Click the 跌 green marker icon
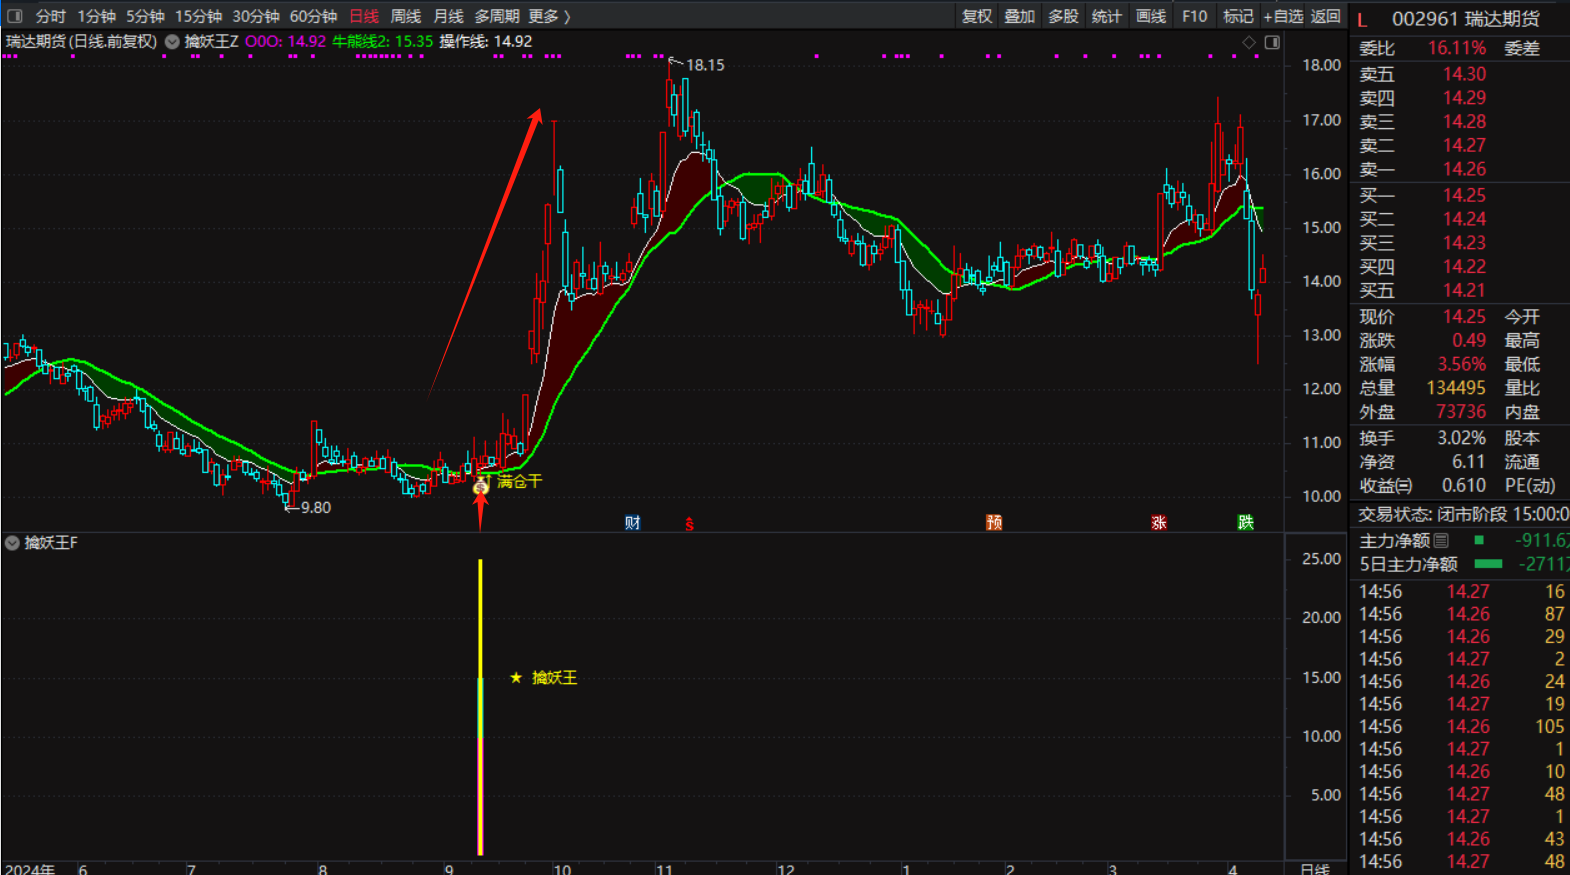 click(1245, 523)
